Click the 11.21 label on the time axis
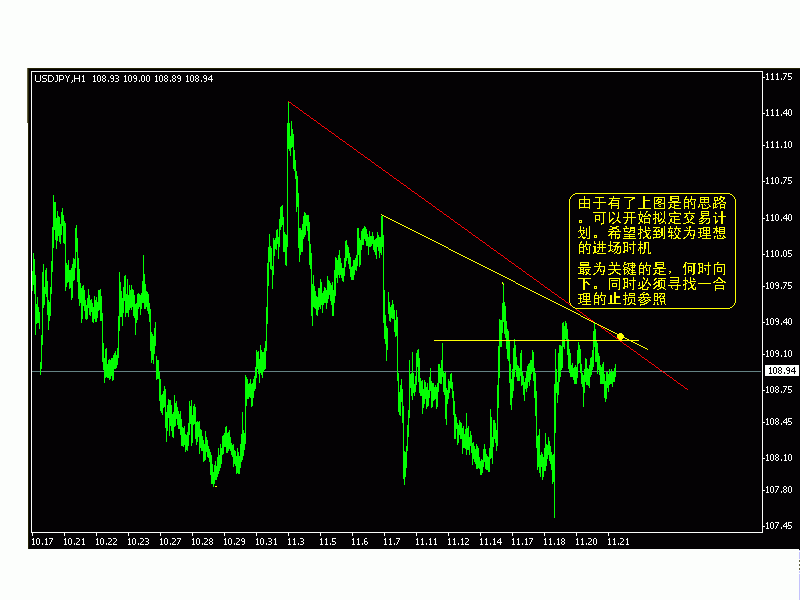The height and width of the screenshot is (600, 800). tap(620, 543)
